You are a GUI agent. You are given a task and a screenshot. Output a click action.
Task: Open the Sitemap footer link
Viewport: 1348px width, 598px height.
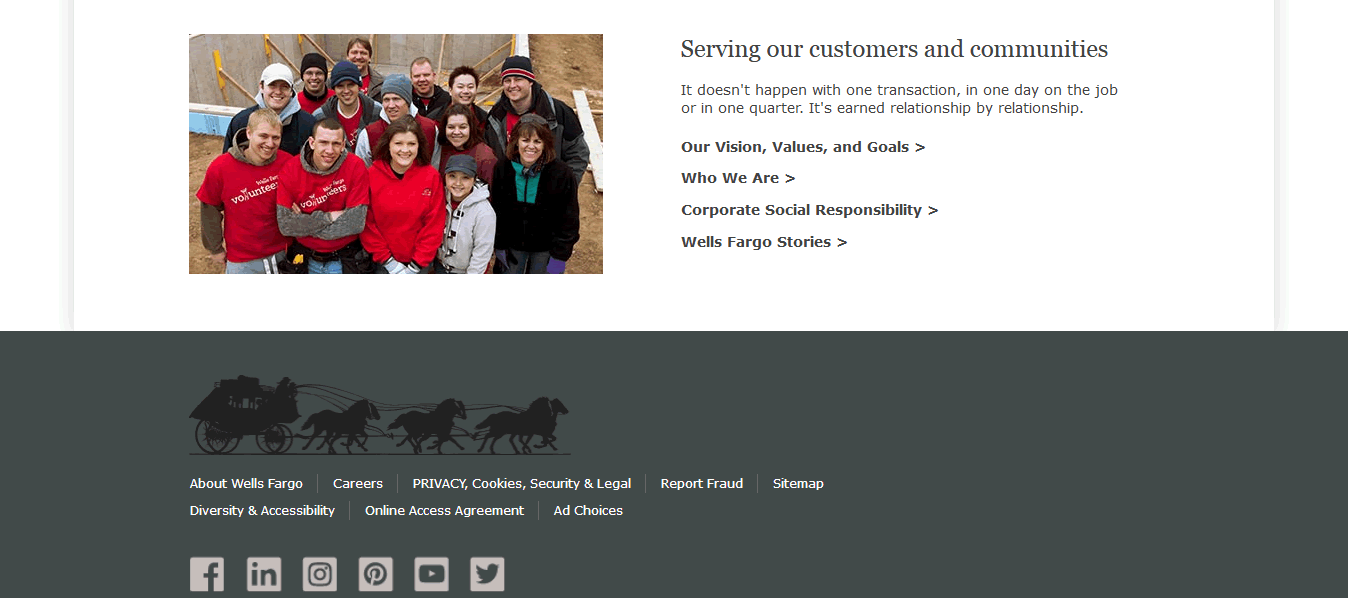click(x=798, y=484)
